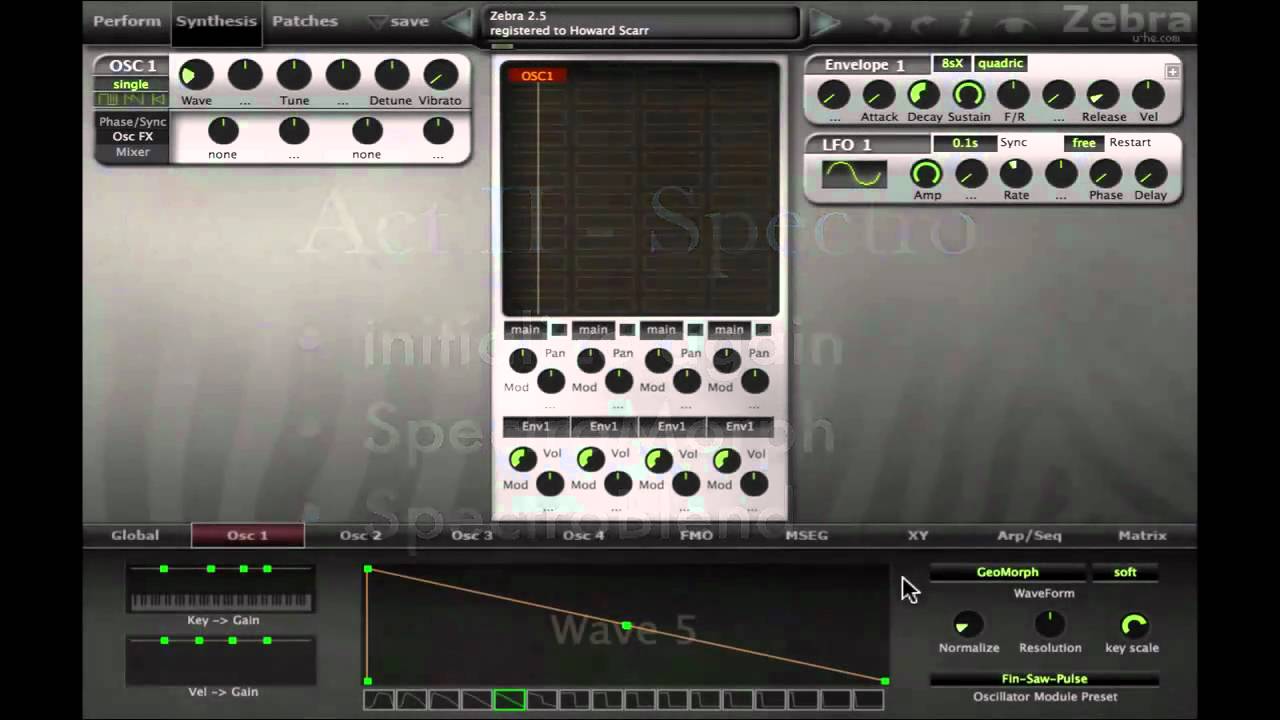Toggle the box beside second 'main' selector
Image resolution: width=1280 pixels, height=720 pixels.
pyautogui.click(x=627, y=330)
